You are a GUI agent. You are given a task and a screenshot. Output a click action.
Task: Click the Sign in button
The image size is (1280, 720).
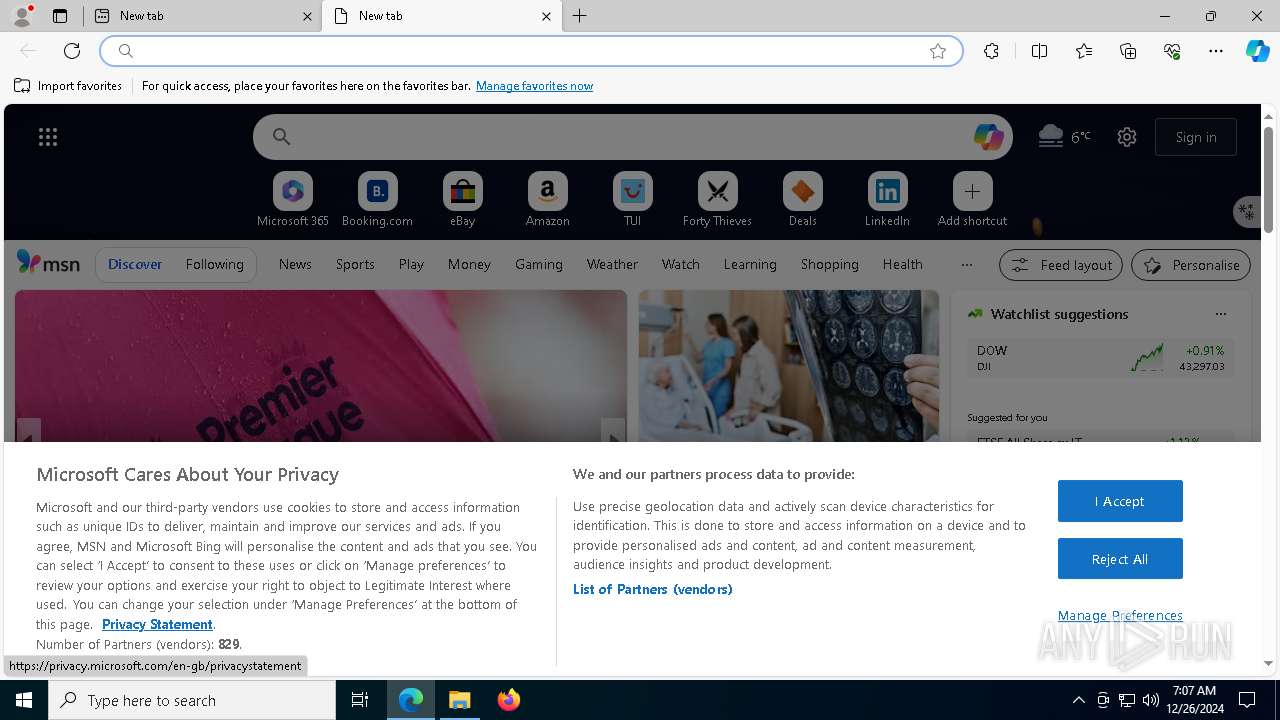coord(1196,137)
